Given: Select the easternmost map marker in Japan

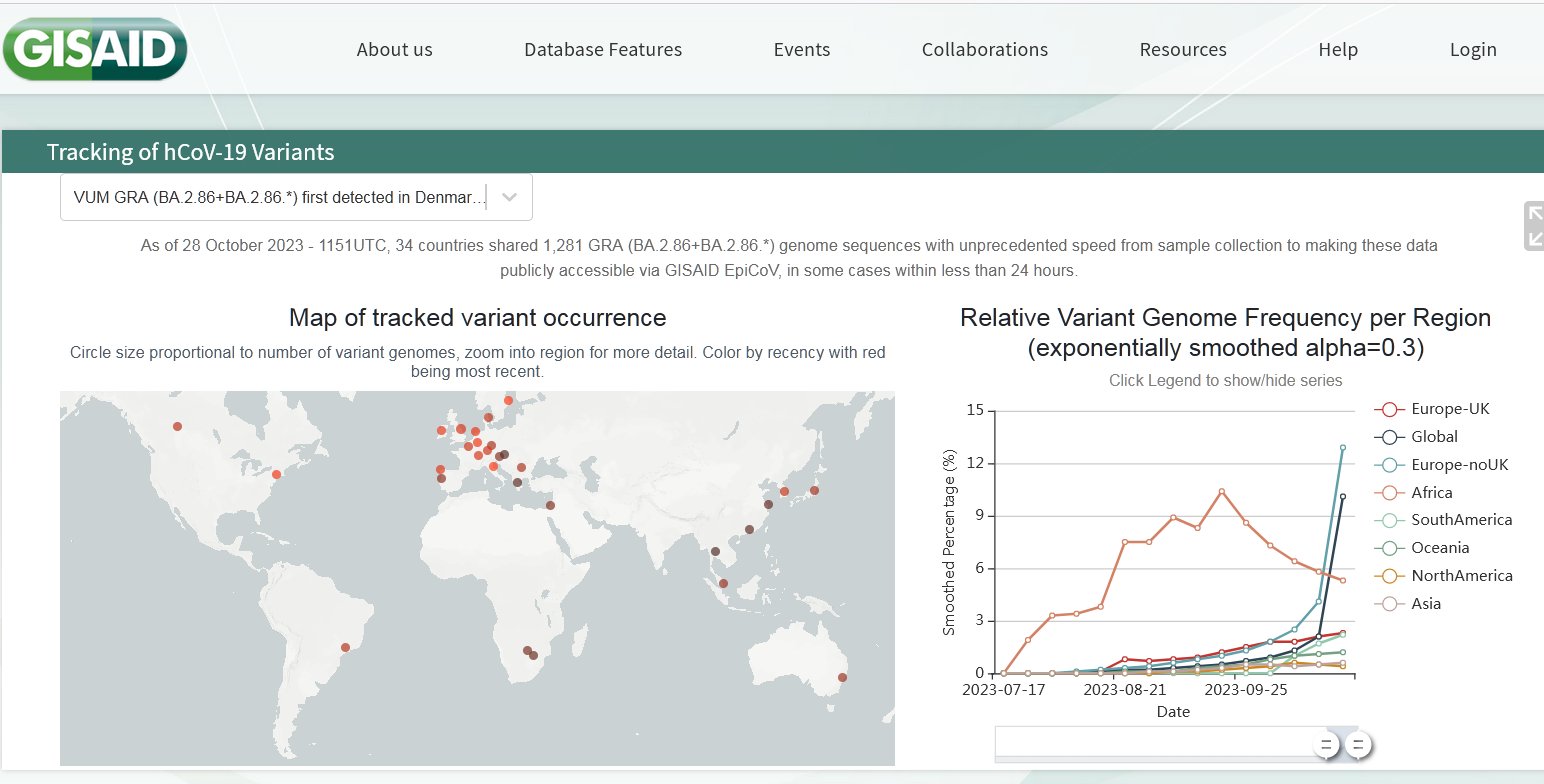Looking at the screenshot, I should (814, 490).
